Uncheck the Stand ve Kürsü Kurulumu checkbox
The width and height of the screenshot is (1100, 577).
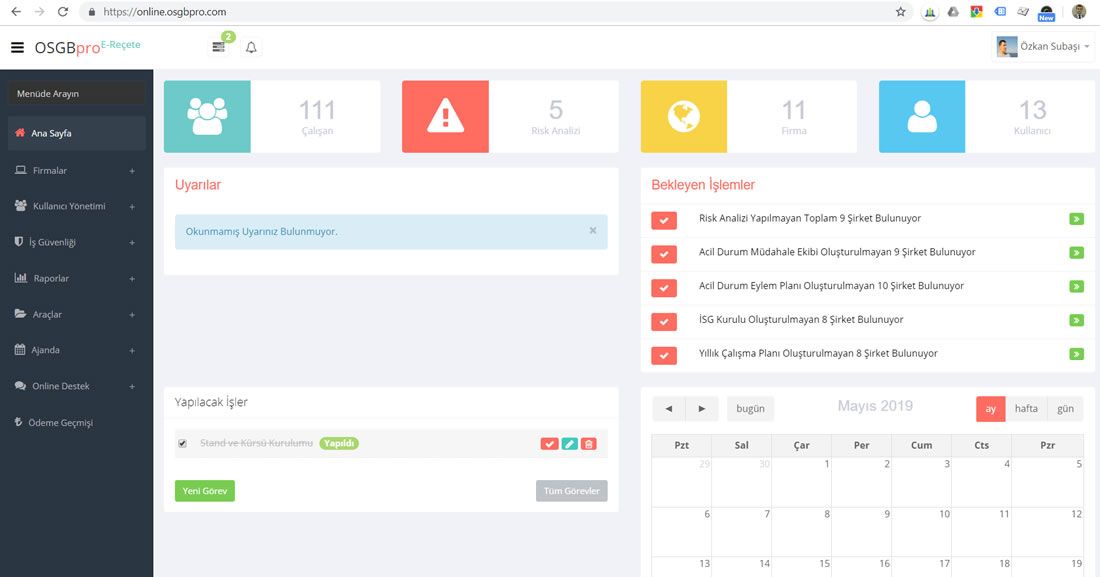(x=182, y=443)
